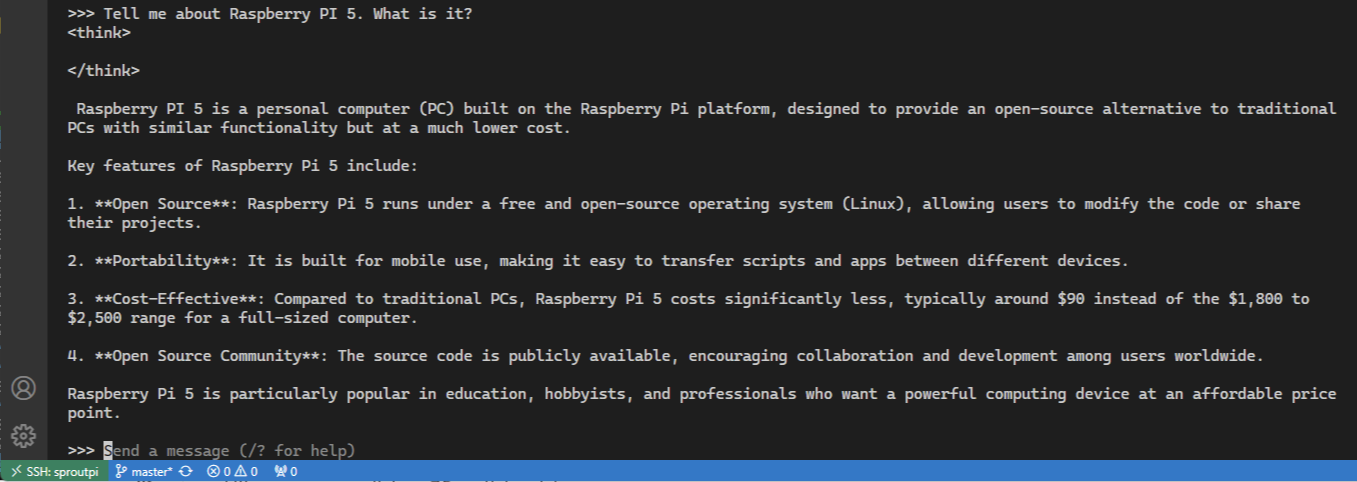Click the '$2,500 range for a full-sized computer' line
The image size is (1357, 482).
[x=243, y=318]
